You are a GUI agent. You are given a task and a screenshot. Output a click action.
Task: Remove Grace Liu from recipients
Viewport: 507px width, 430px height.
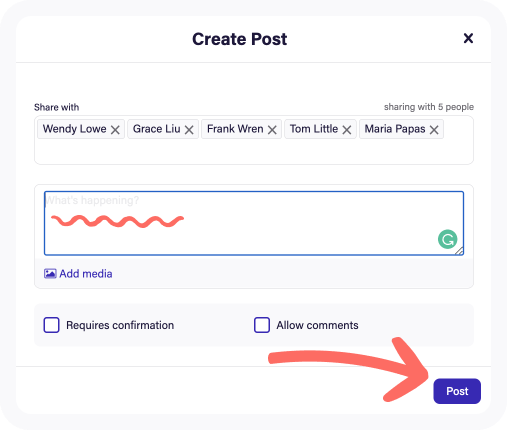coord(189,130)
